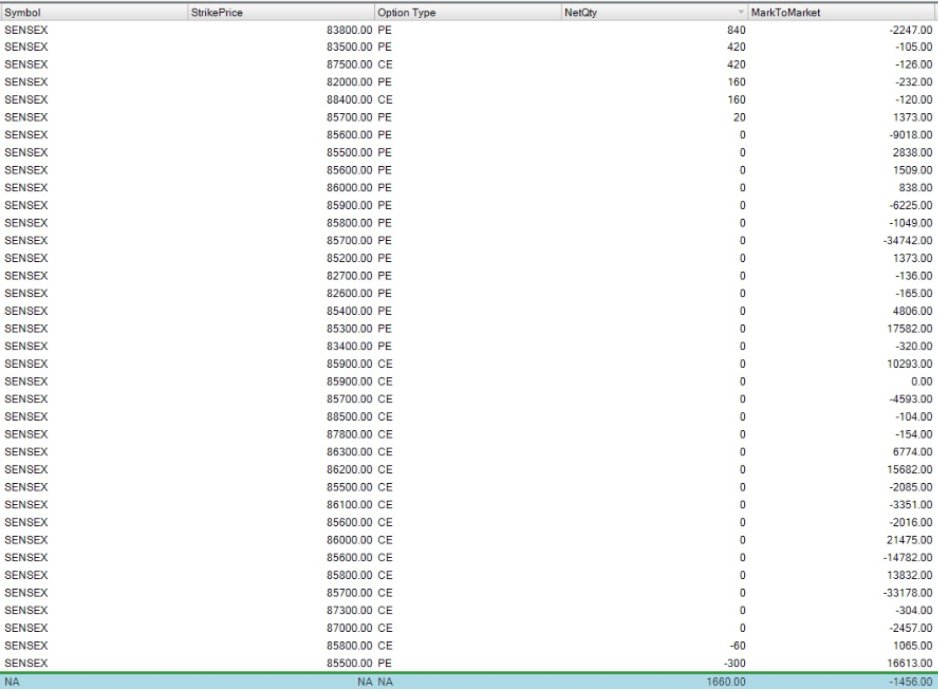Toggle the sort arrow in the NetQty header
Image resolution: width=938 pixels, height=692 pixels.
tap(741, 12)
